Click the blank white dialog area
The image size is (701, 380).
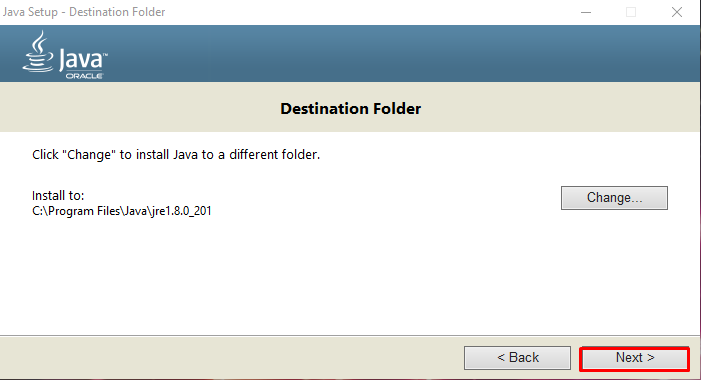tap(349, 277)
